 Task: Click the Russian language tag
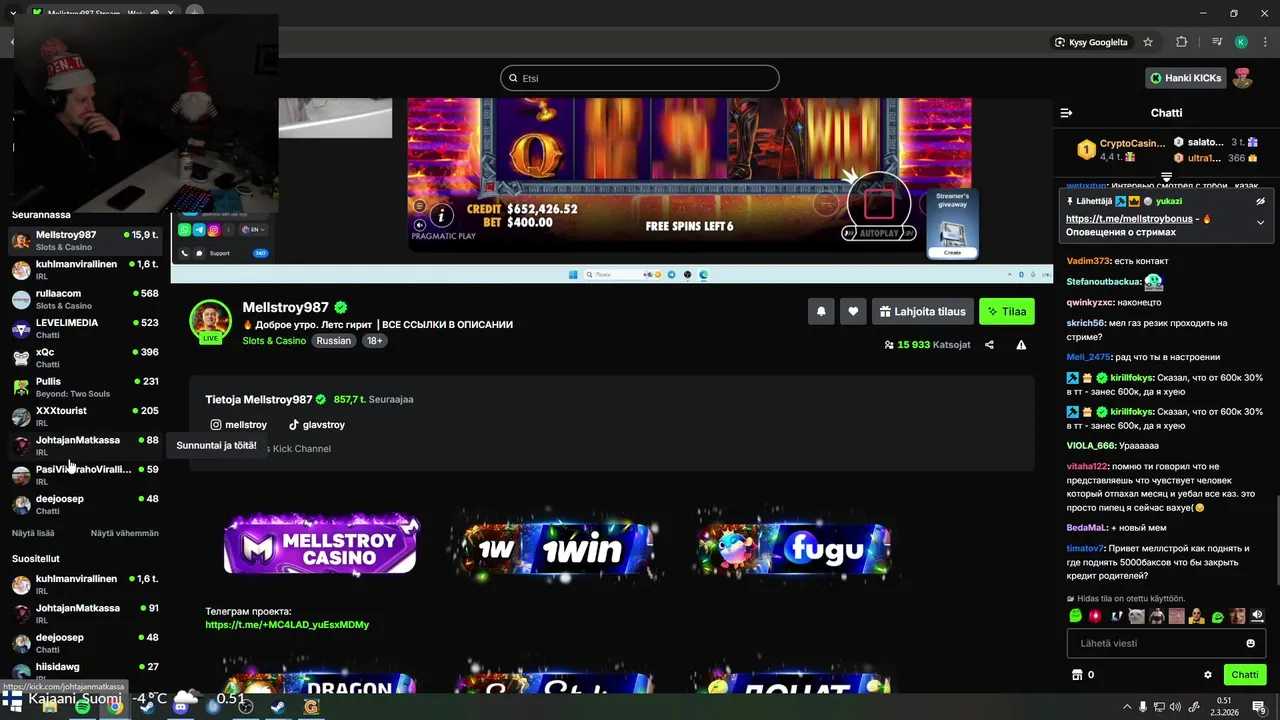[334, 341]
